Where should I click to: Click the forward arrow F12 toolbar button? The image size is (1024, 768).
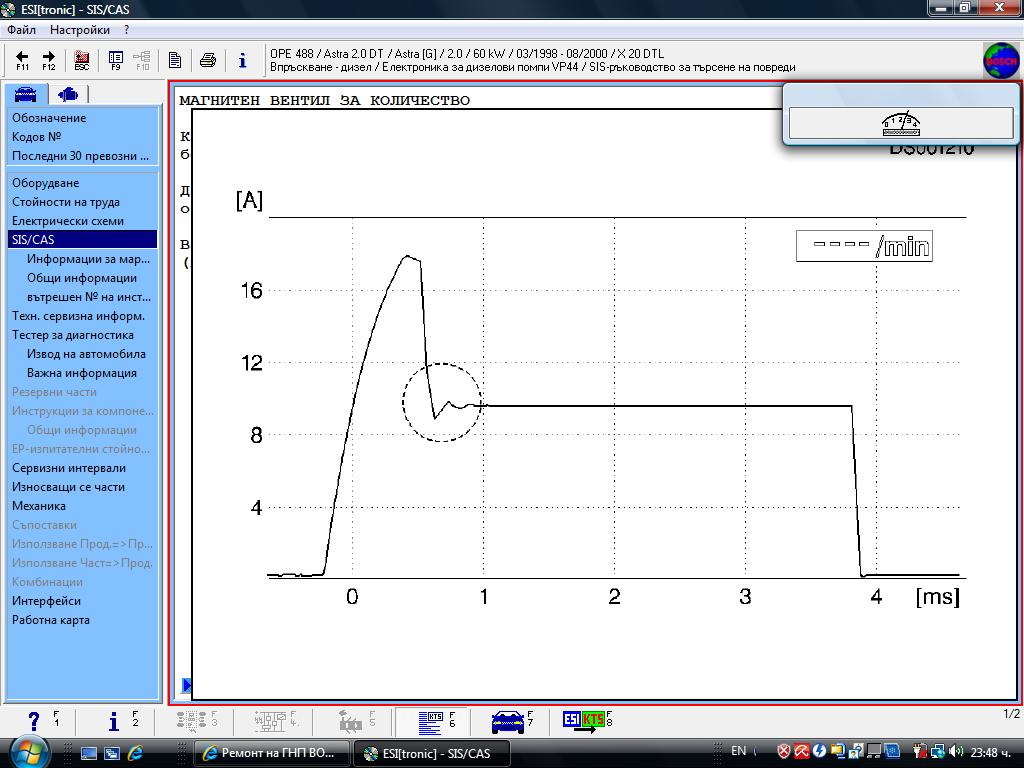pos(49,60)
